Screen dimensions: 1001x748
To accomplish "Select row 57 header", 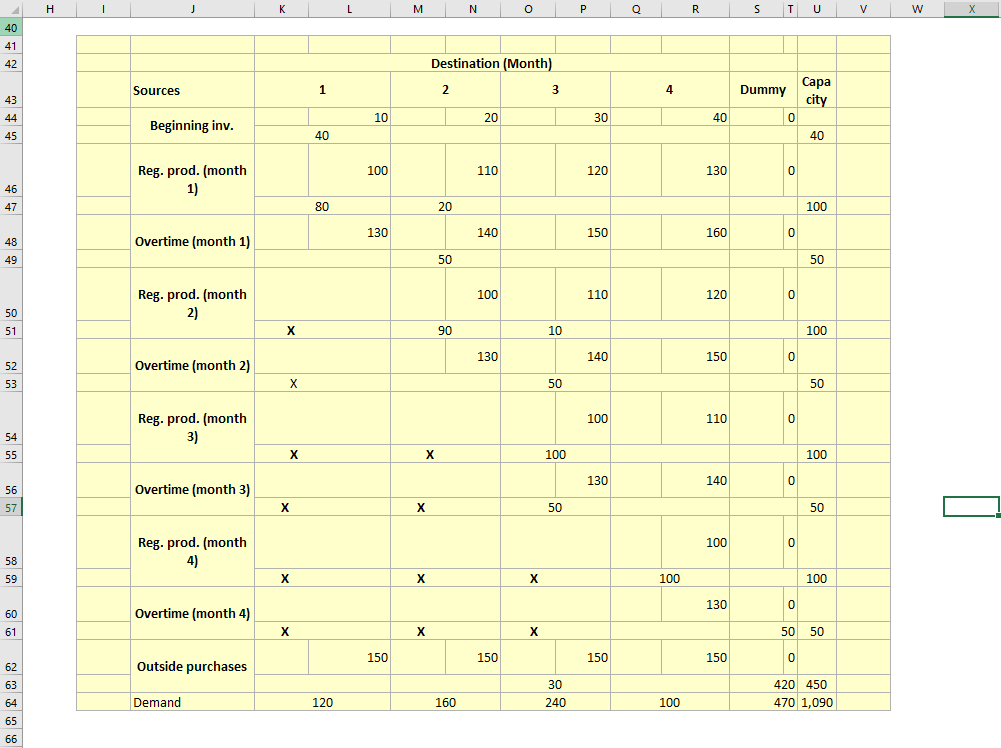I will [11, 507].
